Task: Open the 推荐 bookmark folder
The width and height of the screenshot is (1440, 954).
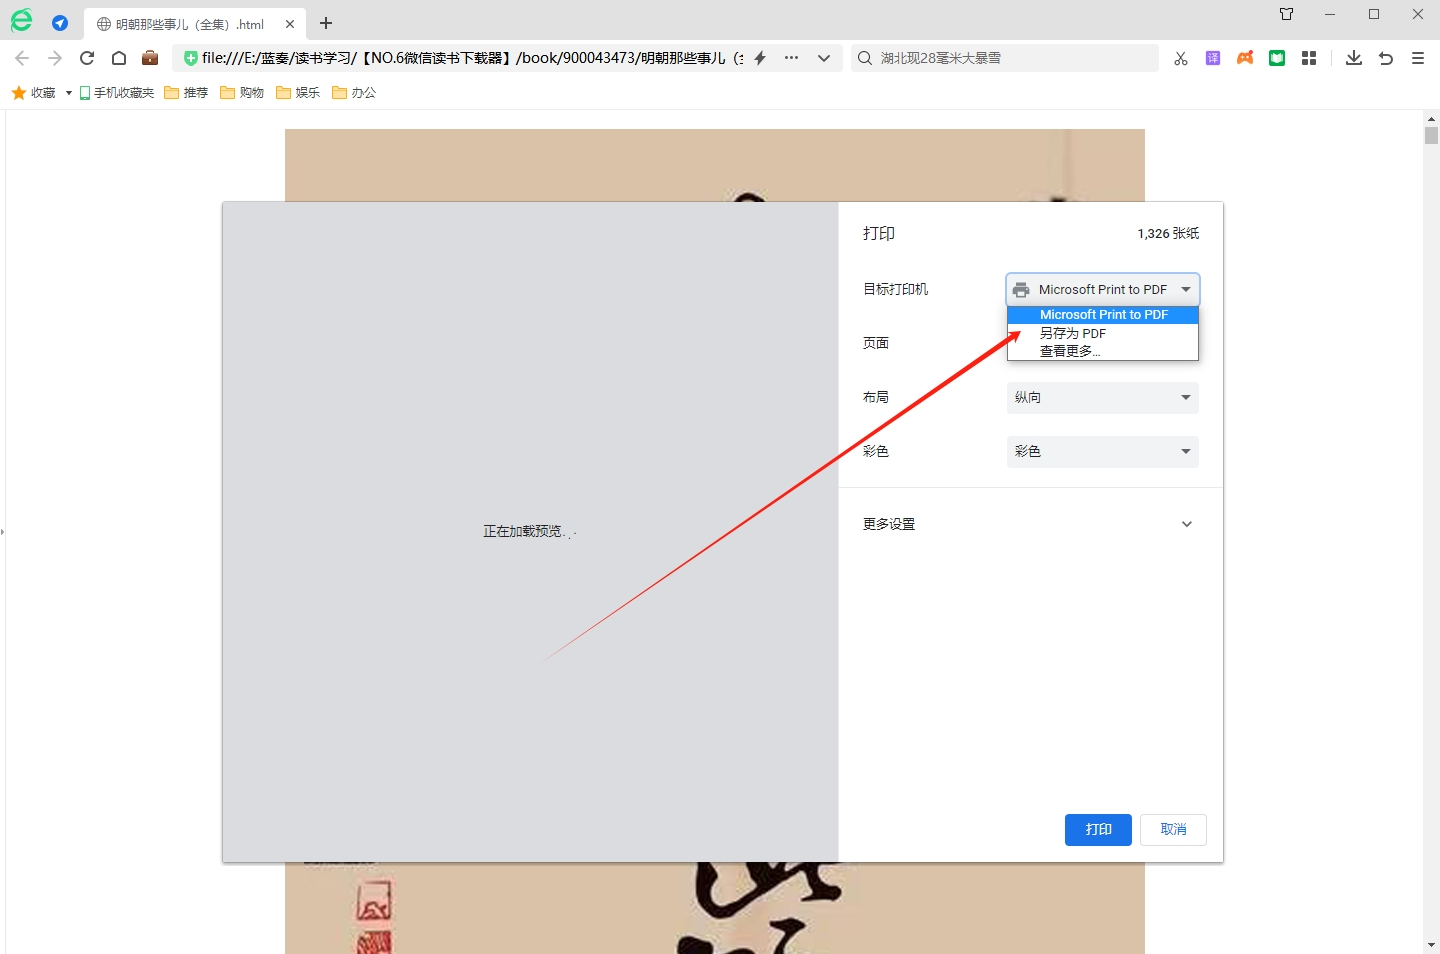Action: 186,93
